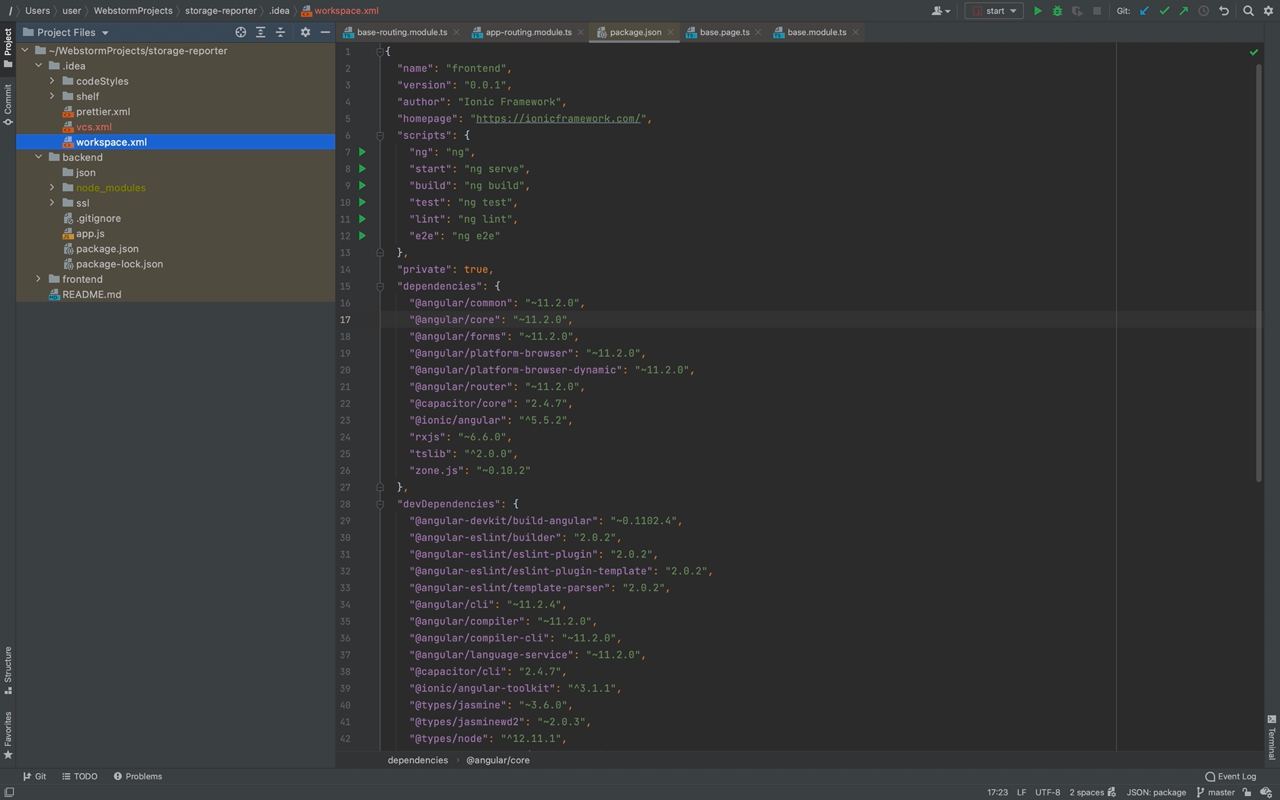This screenshot has width=1280, height=800.
Task: Open the start run configuration dropdown
Action: coord(994,11)
